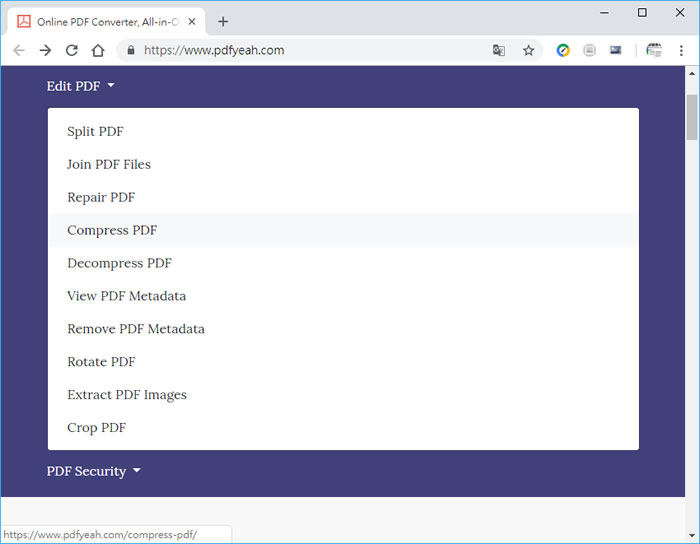Viewport: 700px width, 544px height.
Task: Click the address bar URL field
Action: tap(300, 50)
